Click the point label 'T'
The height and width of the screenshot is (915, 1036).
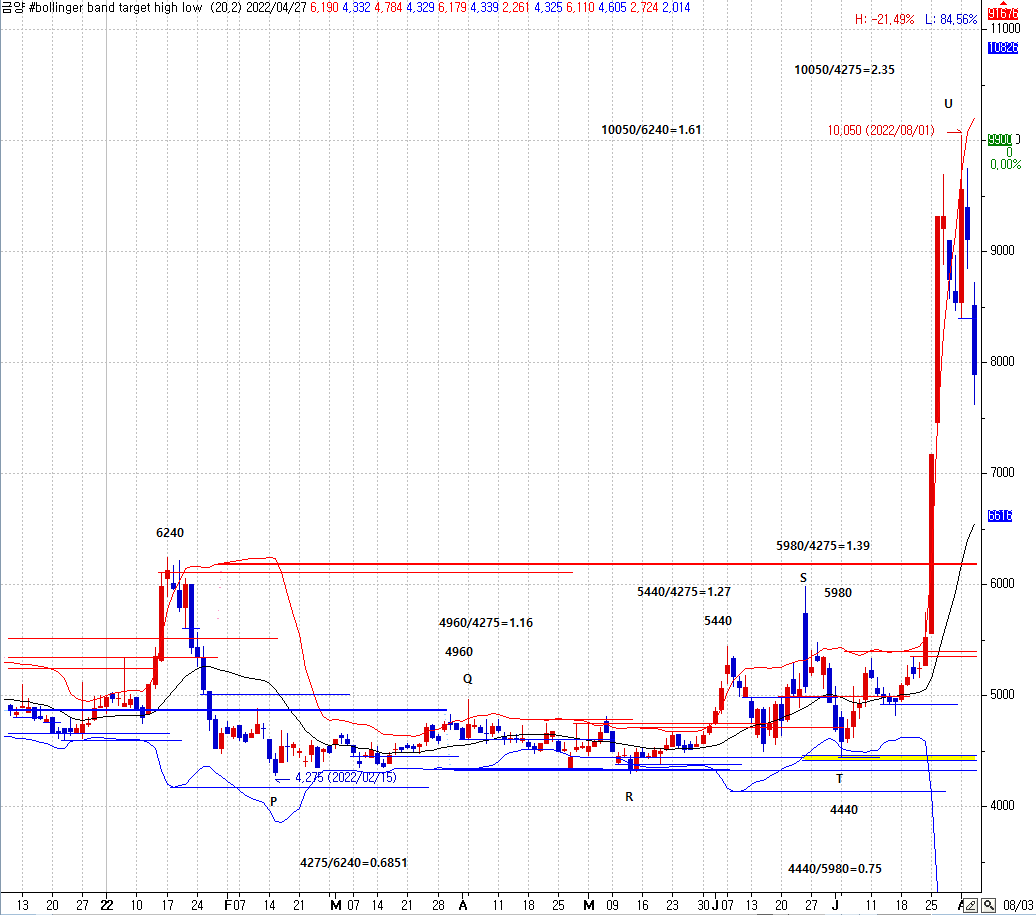pos(840,779)
